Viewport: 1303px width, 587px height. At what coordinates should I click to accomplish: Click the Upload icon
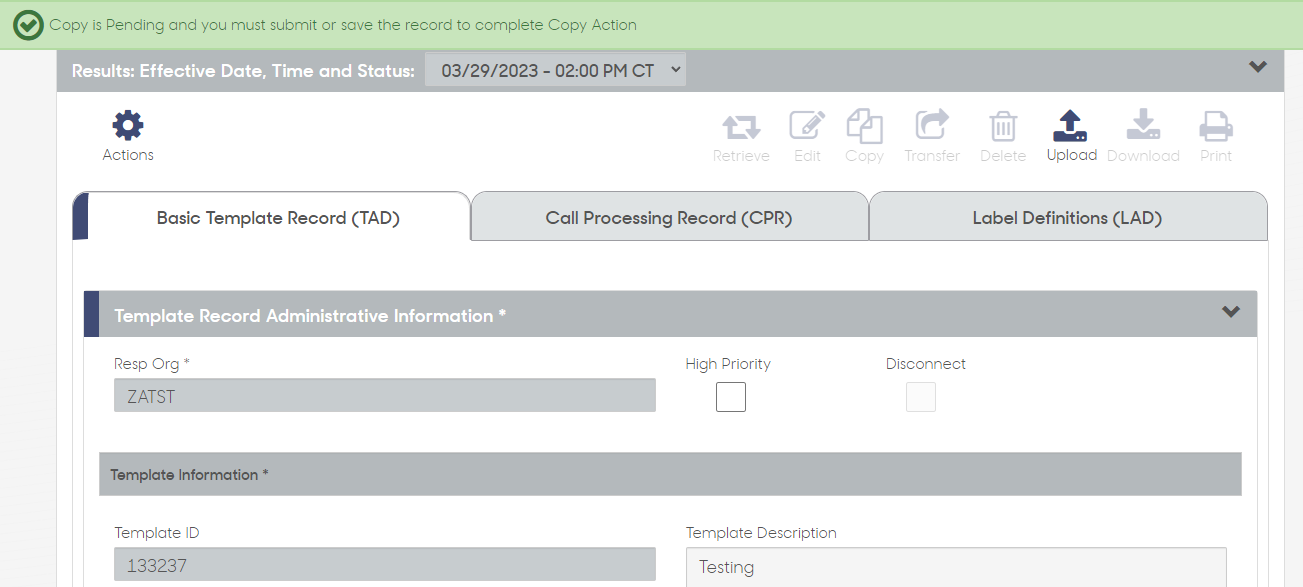coord(1071,126)
